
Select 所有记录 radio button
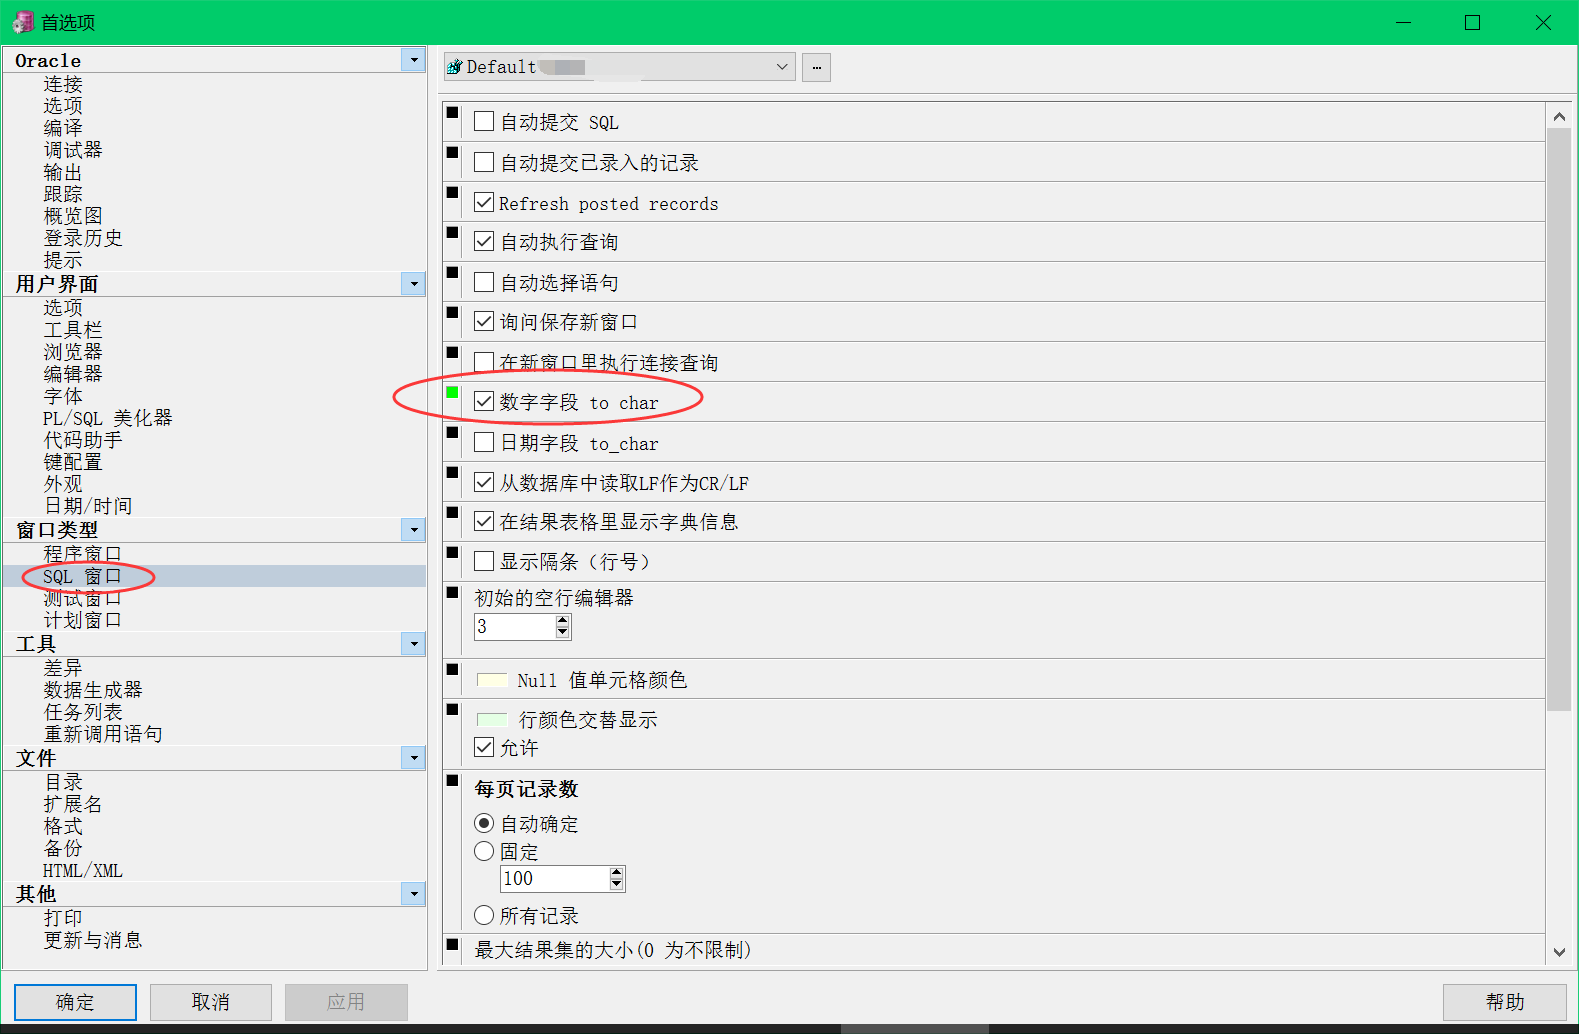click(484, 915)
